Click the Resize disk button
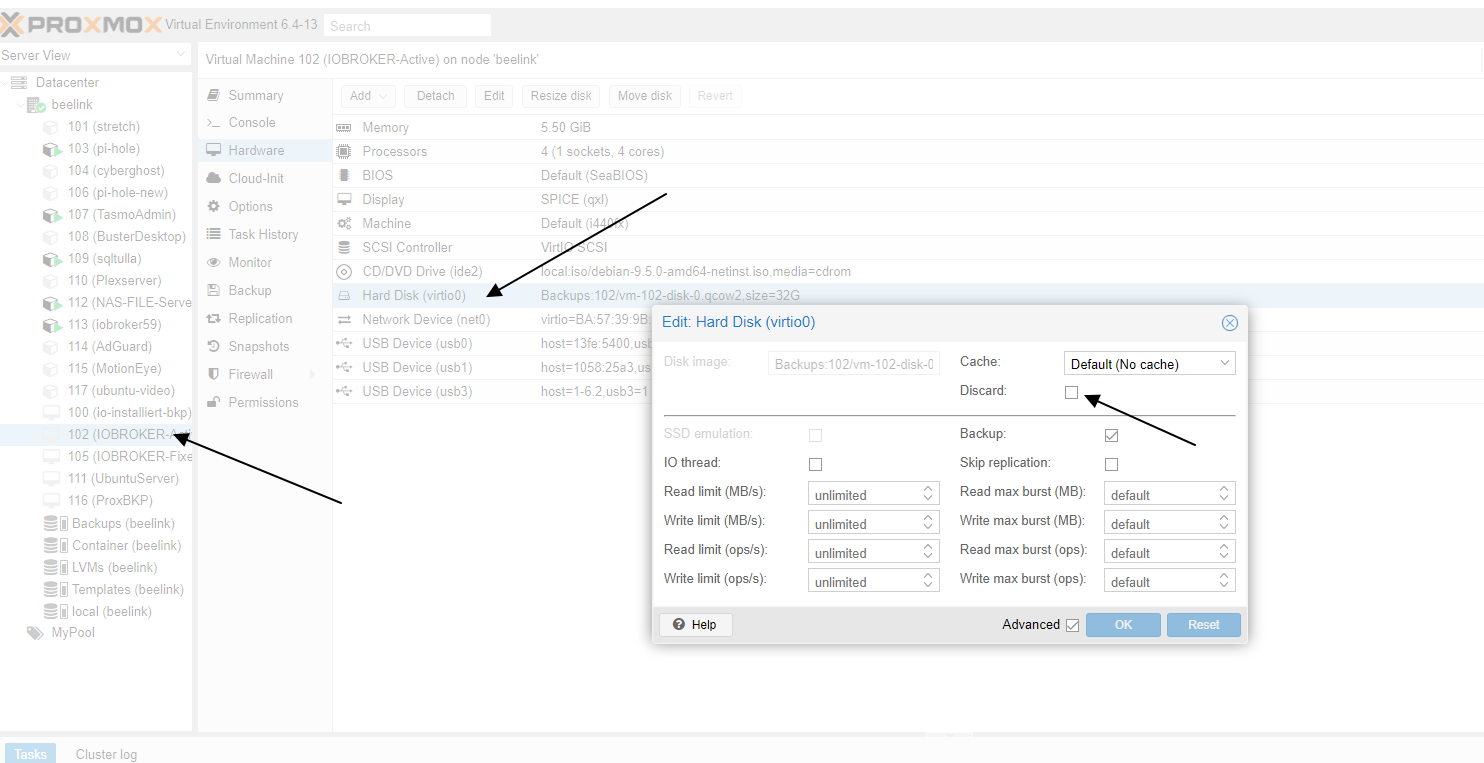1484x763 pixels. click(x=561, y=96)
